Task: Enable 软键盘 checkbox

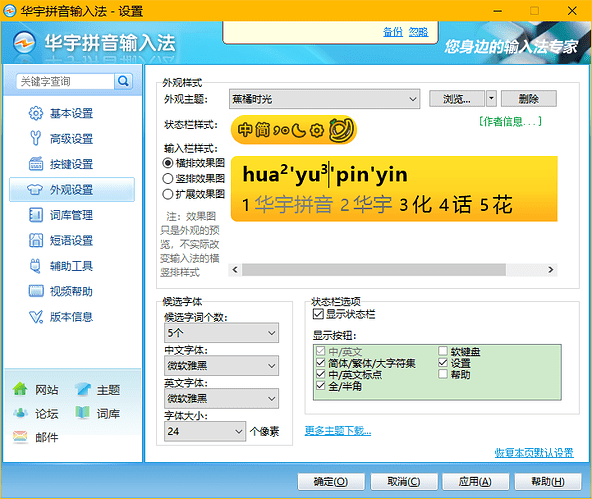Action: point(443,351)
